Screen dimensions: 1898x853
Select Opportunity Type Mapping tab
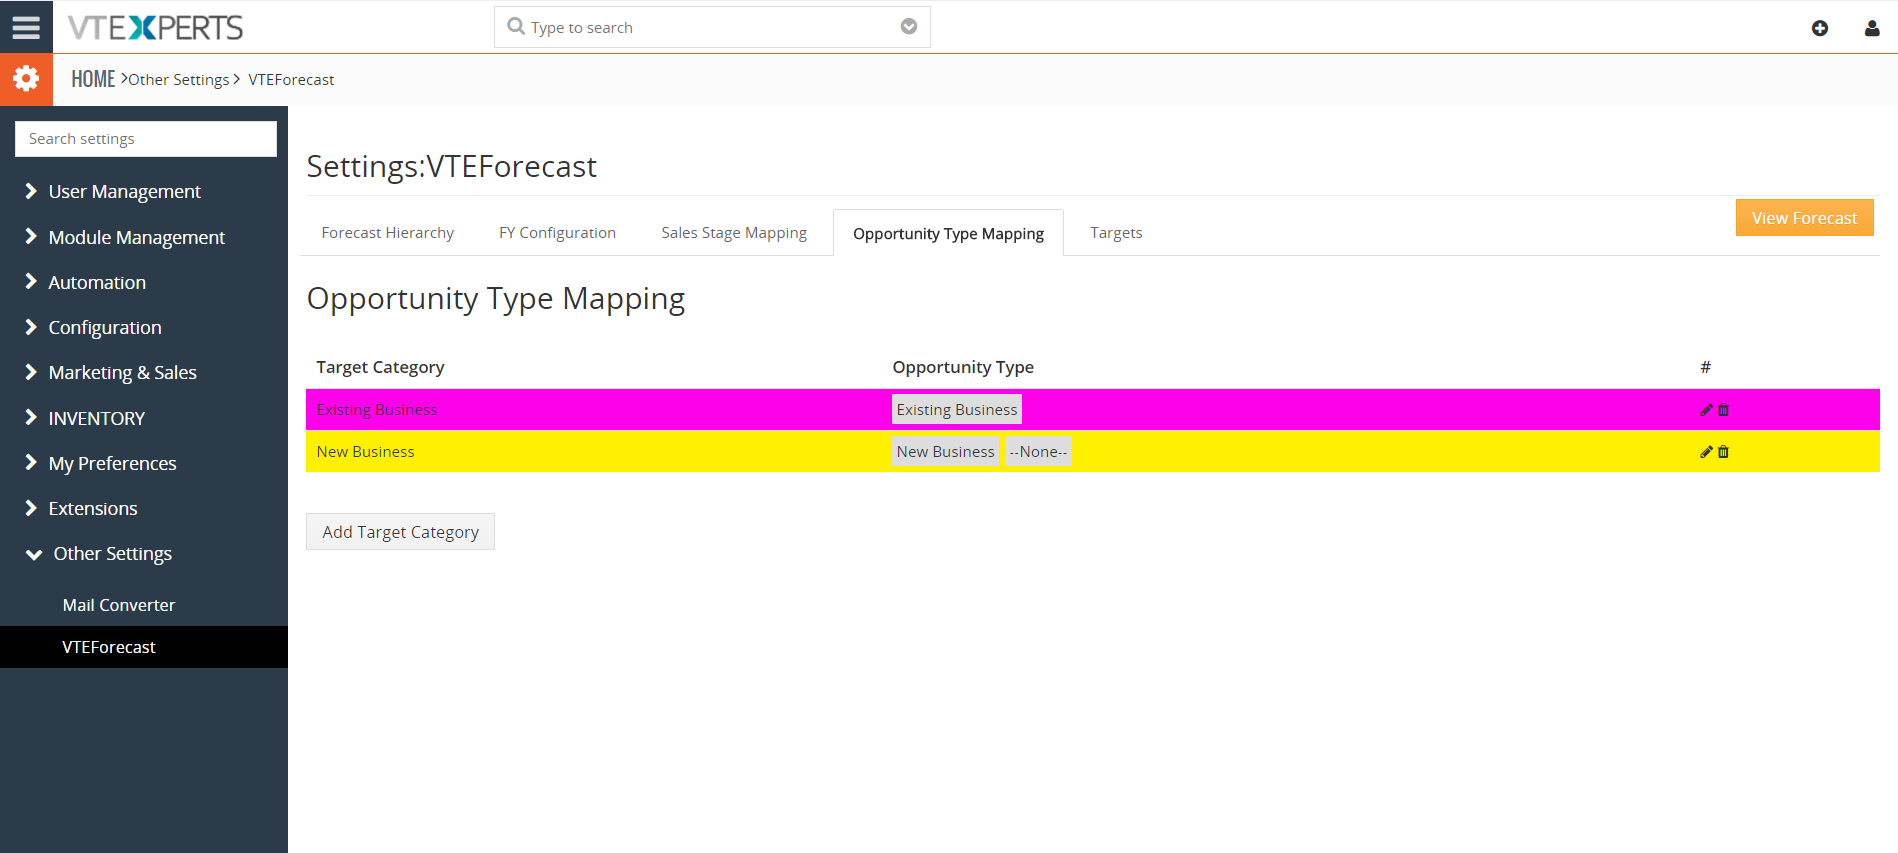click(948, 233)
